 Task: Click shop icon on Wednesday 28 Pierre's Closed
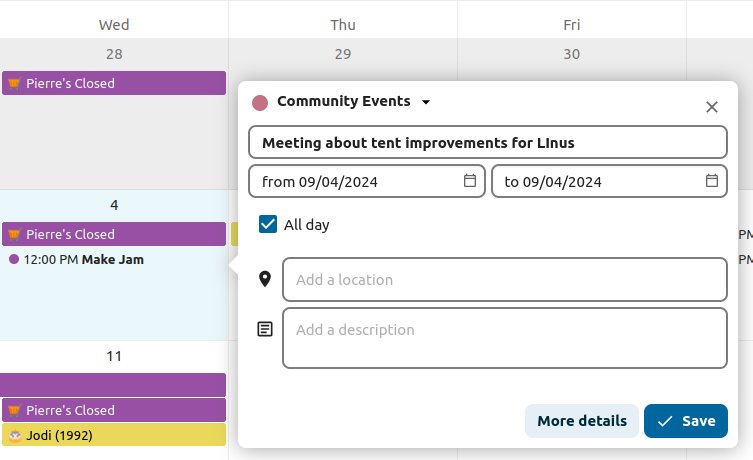pos(14,83)
